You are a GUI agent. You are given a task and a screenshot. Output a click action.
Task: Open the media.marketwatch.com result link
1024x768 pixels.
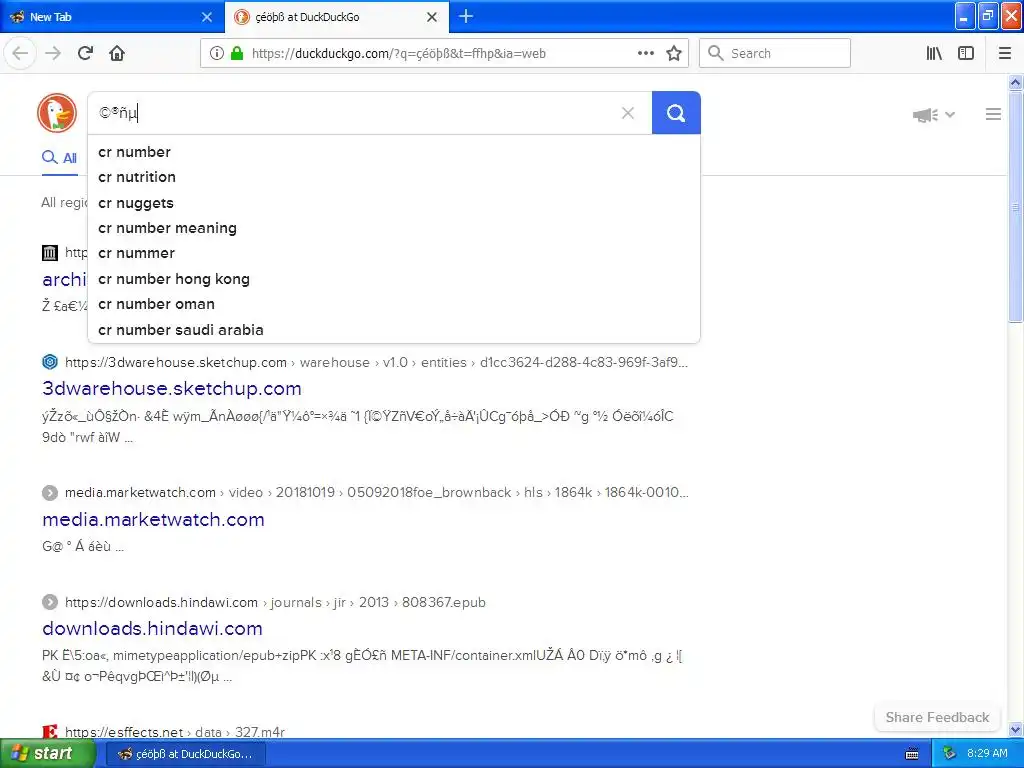153,520
